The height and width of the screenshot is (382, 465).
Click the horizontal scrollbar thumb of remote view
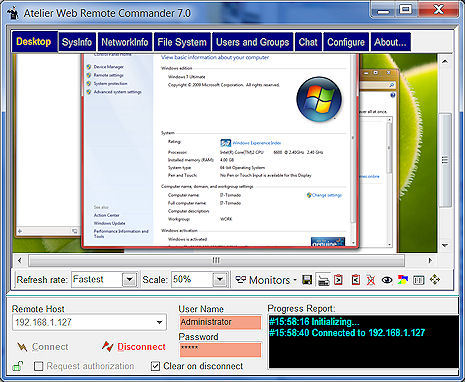coord(216,260)
